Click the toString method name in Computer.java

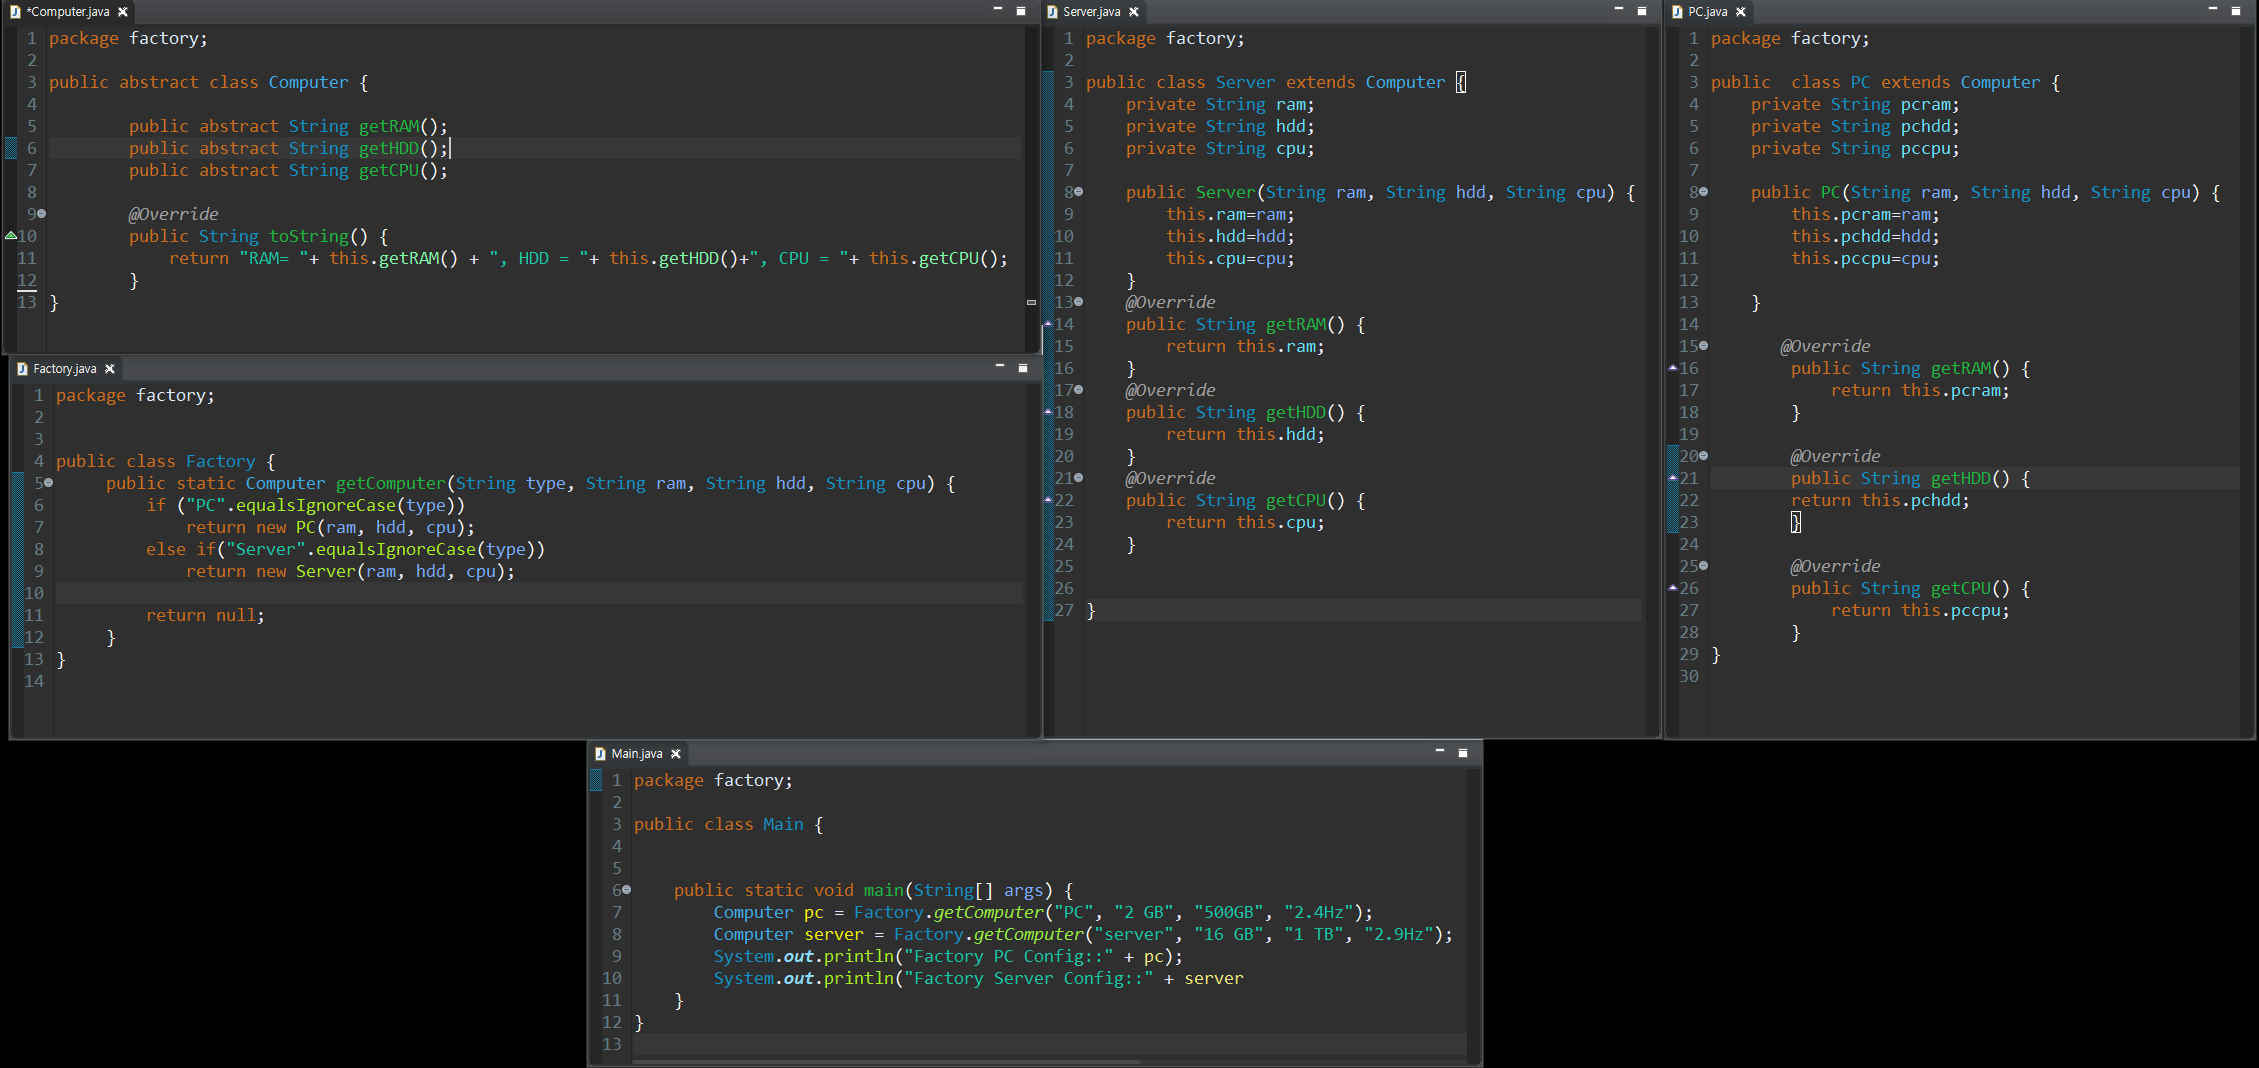point(309,236)
